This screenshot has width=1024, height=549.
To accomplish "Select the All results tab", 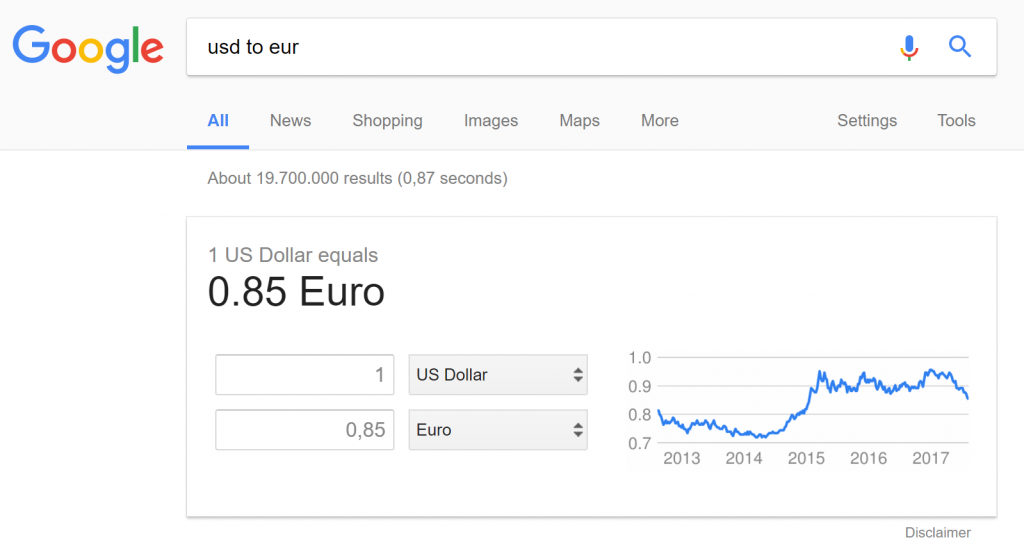I will point(217,121).
